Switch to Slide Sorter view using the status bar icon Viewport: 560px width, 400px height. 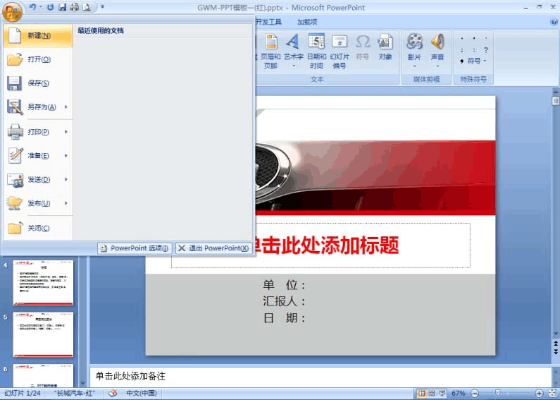click(x=432, y=394)
